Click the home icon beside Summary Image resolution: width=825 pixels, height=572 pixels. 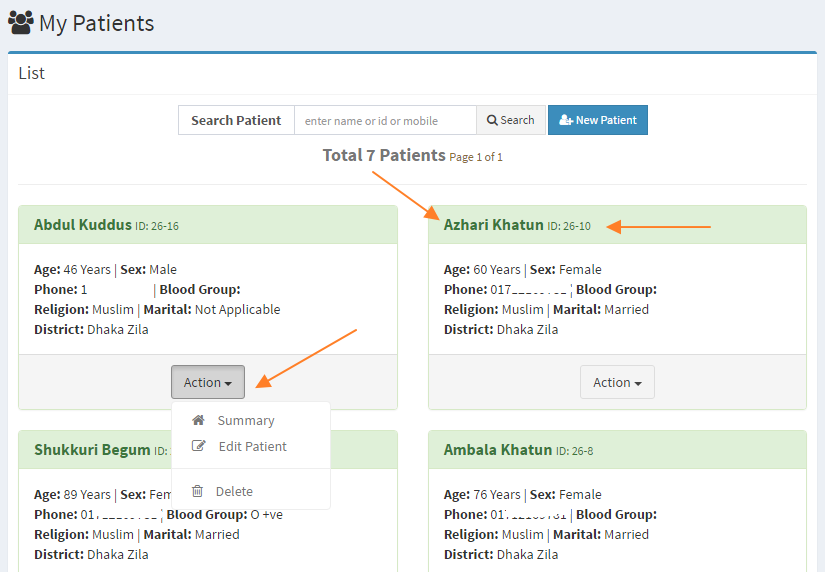pos(198,421)
